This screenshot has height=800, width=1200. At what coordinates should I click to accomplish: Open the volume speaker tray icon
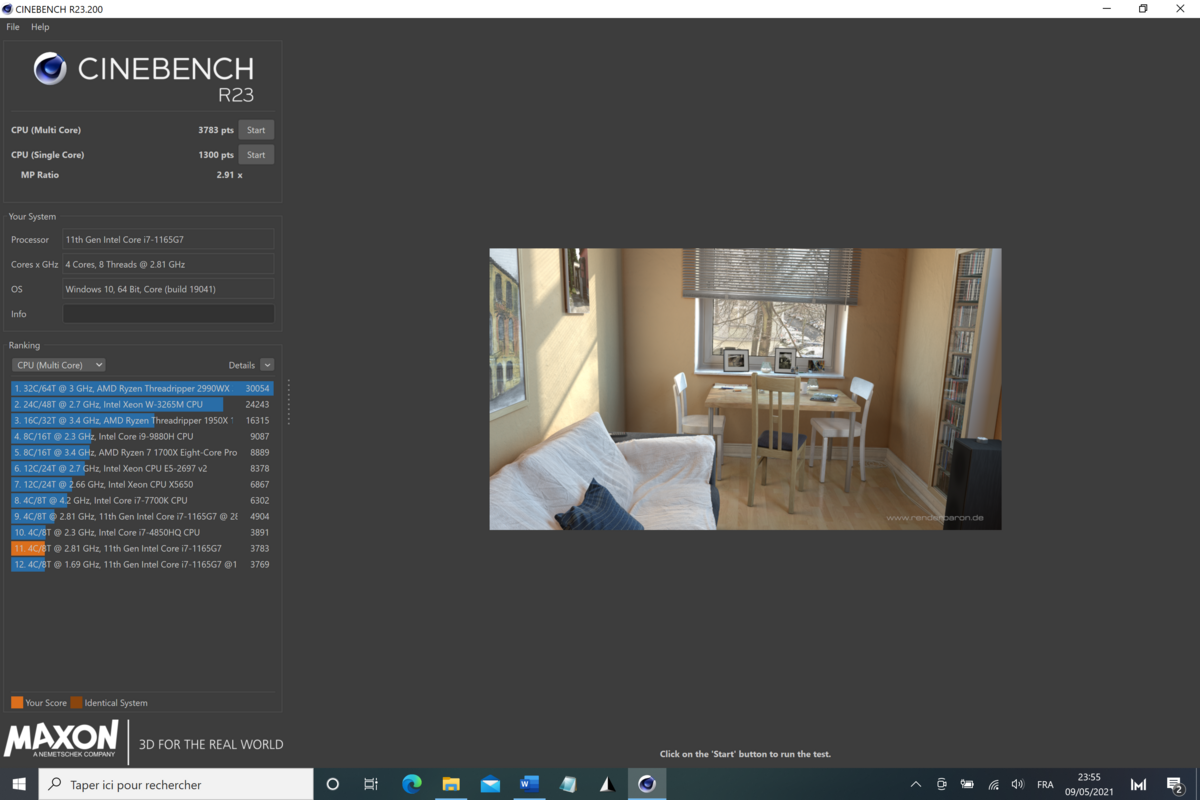point(1018,785)
